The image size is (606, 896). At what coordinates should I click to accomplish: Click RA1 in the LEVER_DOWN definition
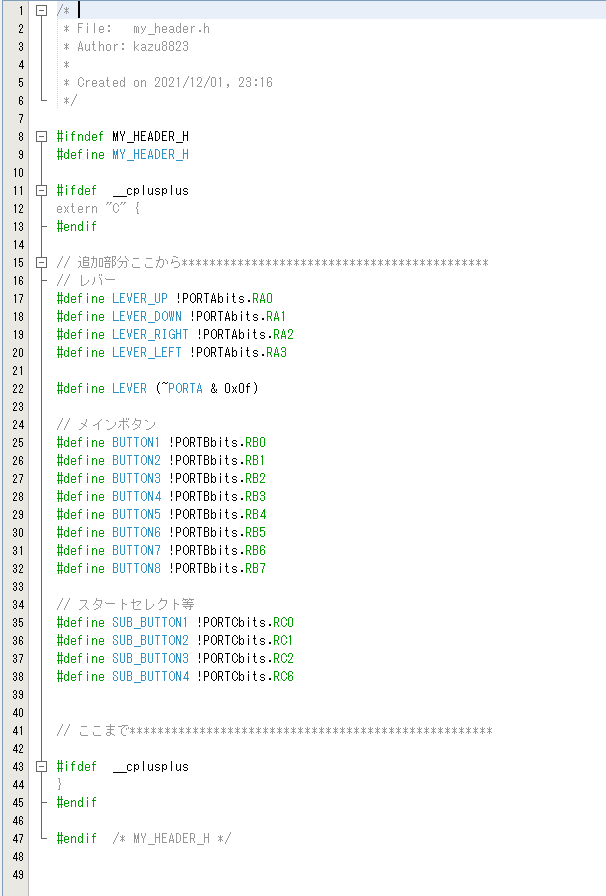click(276, 316)
